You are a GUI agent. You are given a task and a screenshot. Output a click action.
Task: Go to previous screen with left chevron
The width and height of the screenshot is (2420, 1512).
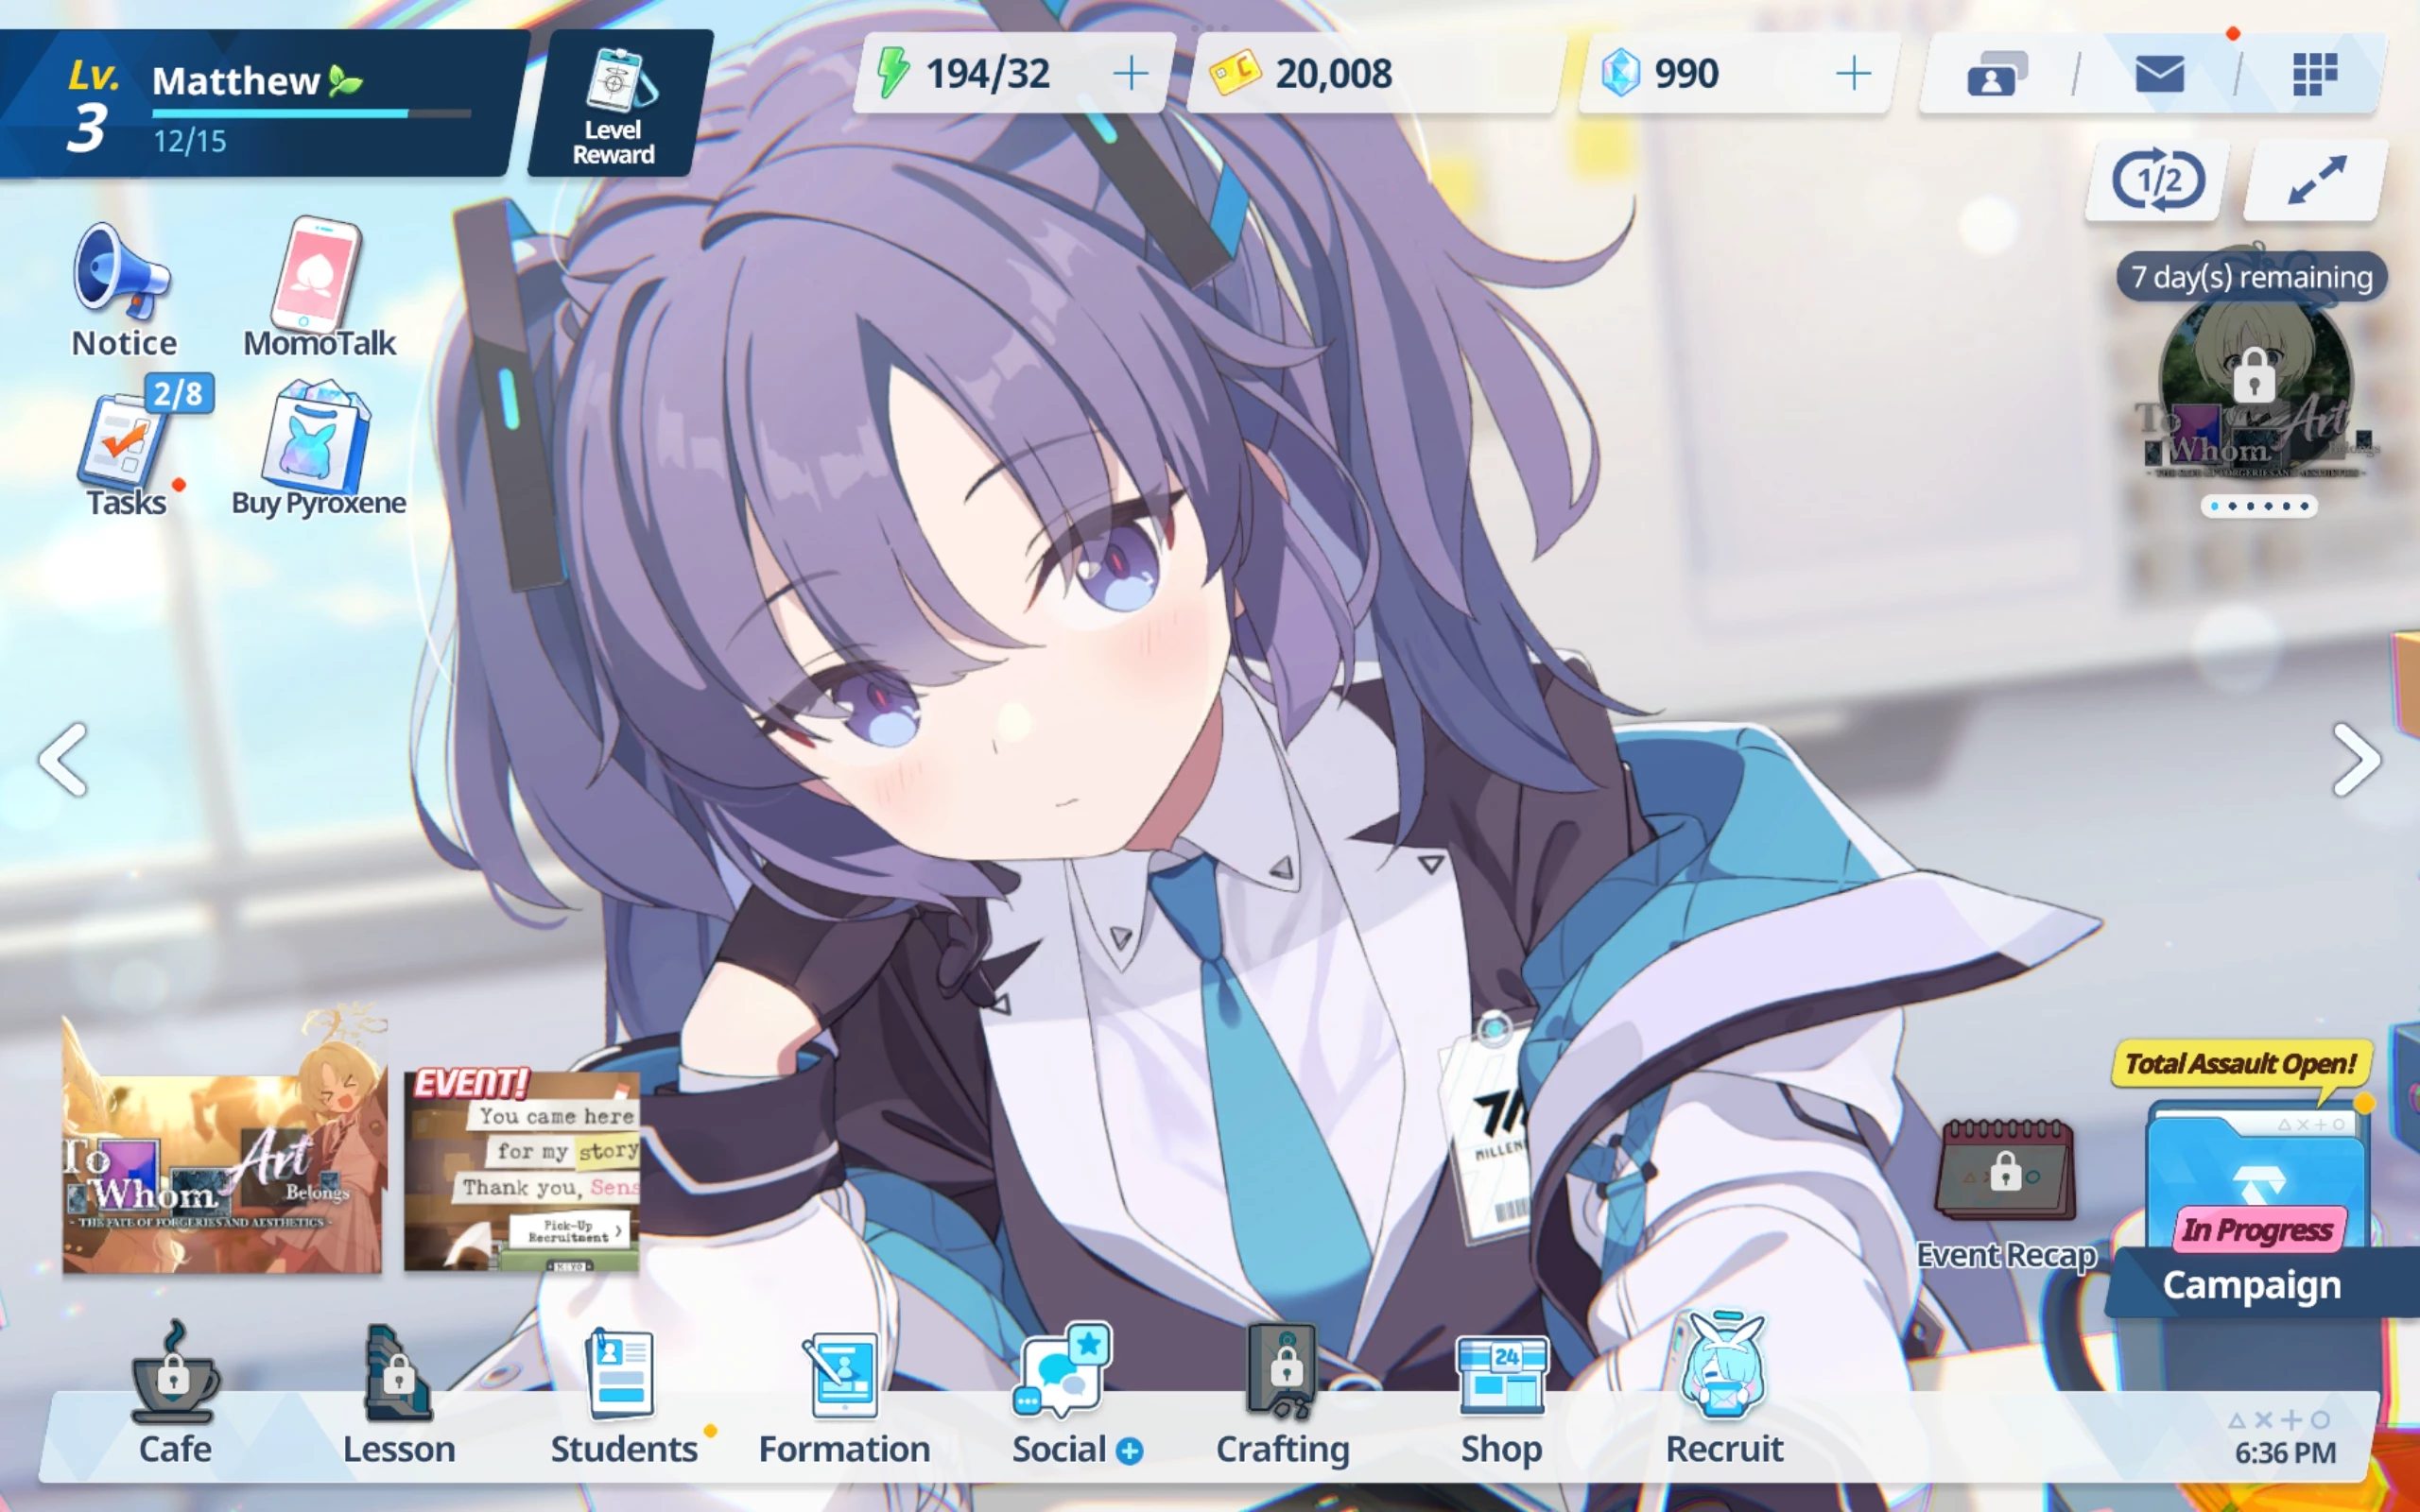click(x=64, y=760)
